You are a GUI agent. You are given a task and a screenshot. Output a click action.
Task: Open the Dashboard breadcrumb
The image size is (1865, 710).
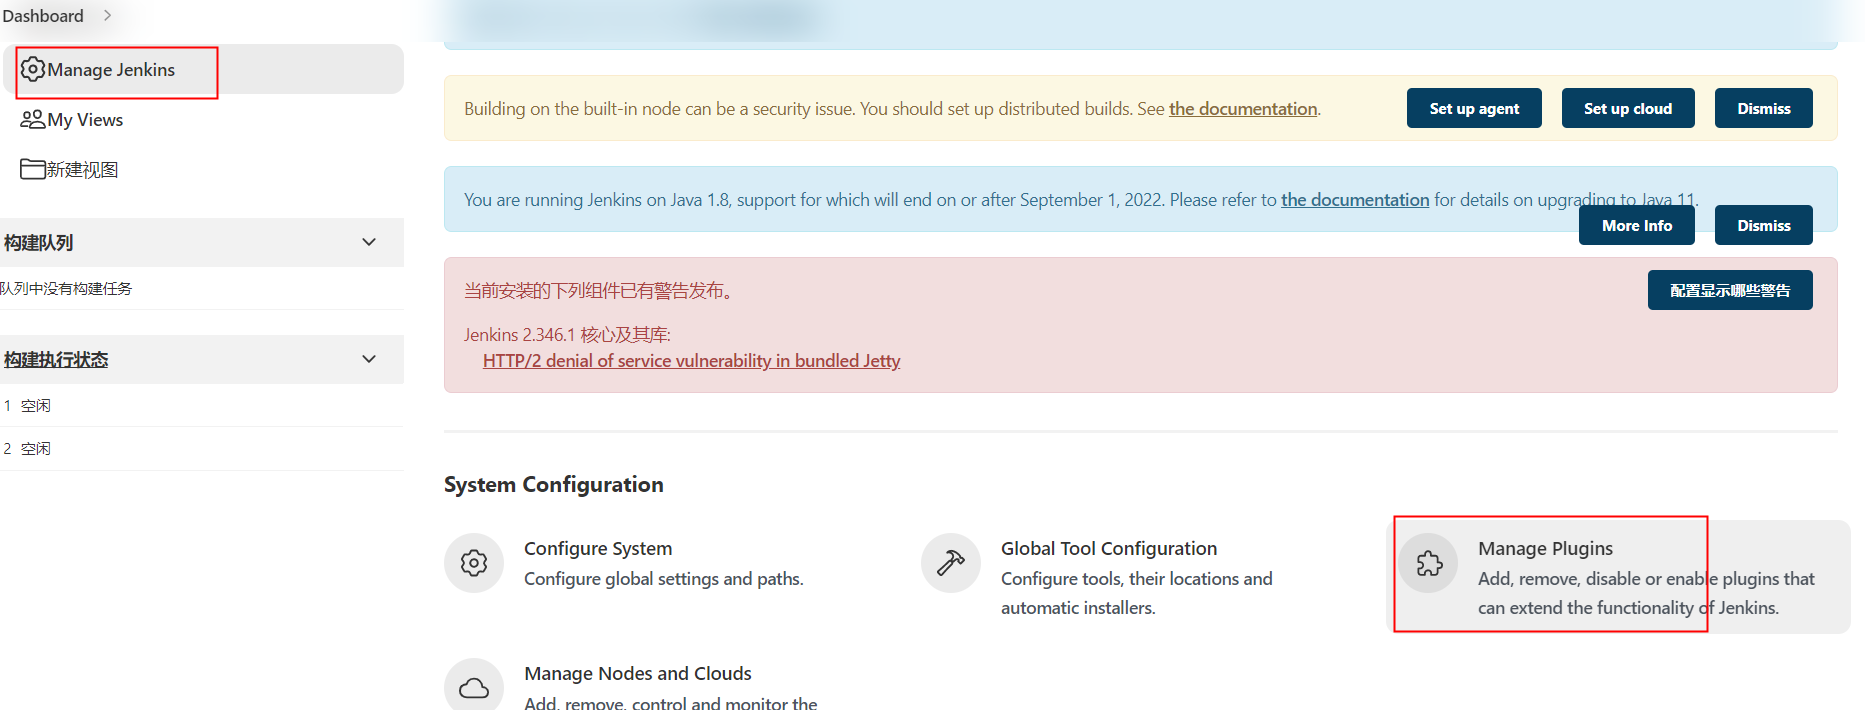[43, 16]
